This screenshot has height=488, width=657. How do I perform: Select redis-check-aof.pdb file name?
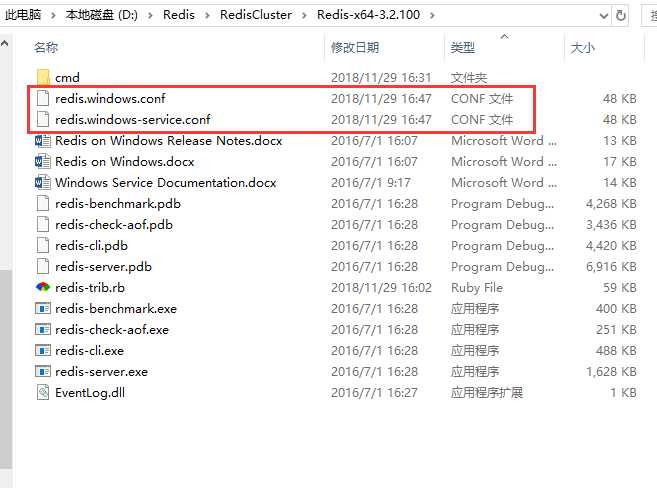pos(114,225)
